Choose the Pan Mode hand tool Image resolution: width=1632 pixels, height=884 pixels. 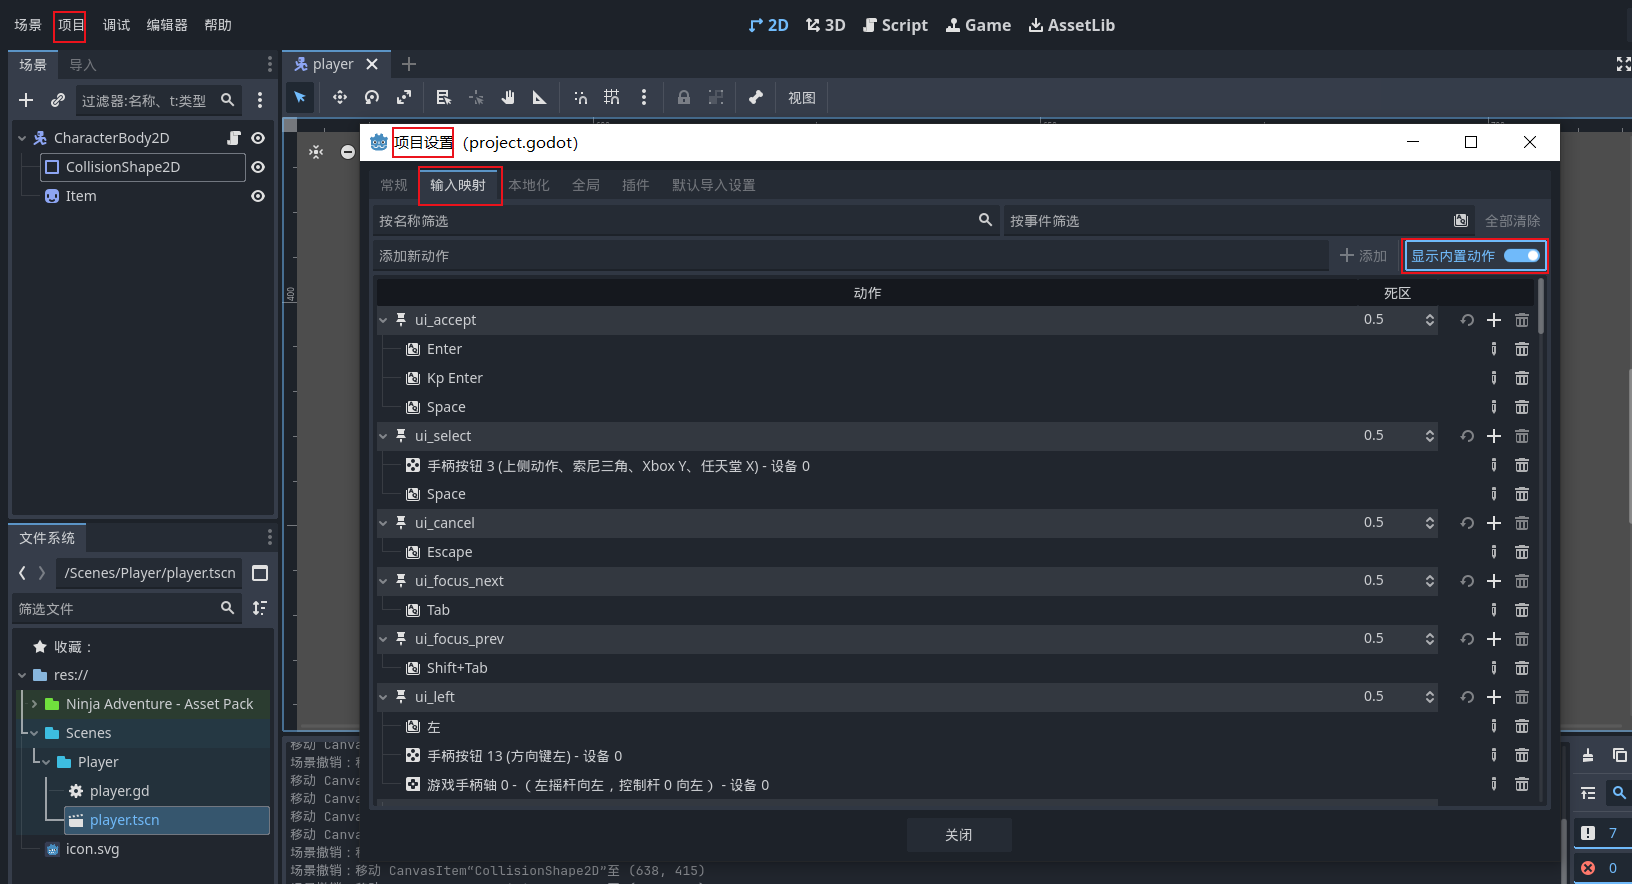(x=508, y=97)
